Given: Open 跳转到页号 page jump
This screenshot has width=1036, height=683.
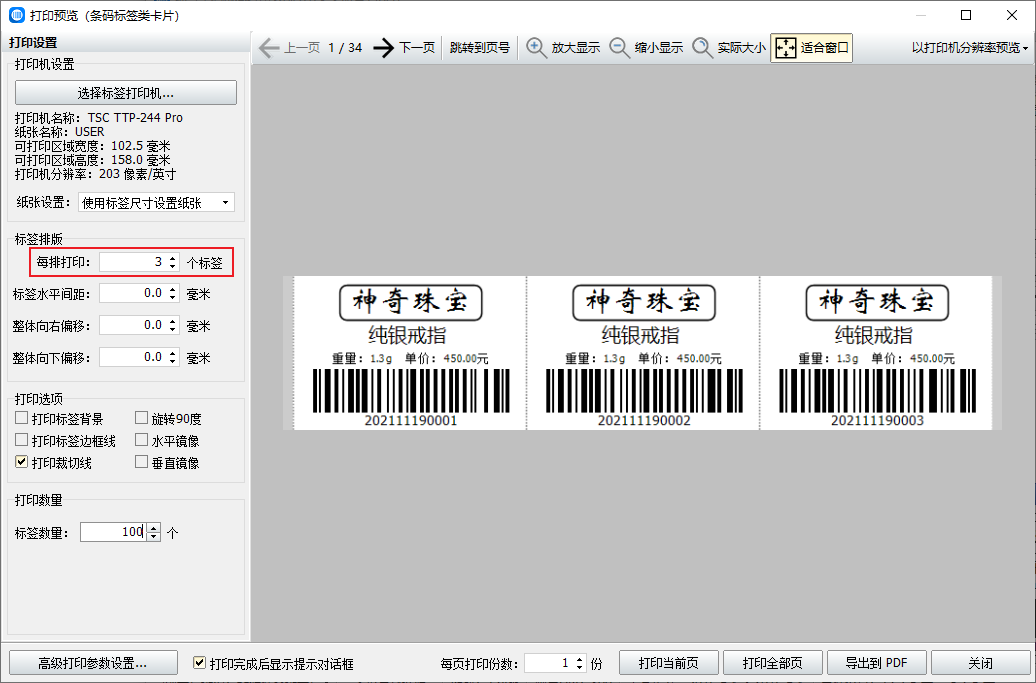Looking at the screenshot, I should point(480,48).
